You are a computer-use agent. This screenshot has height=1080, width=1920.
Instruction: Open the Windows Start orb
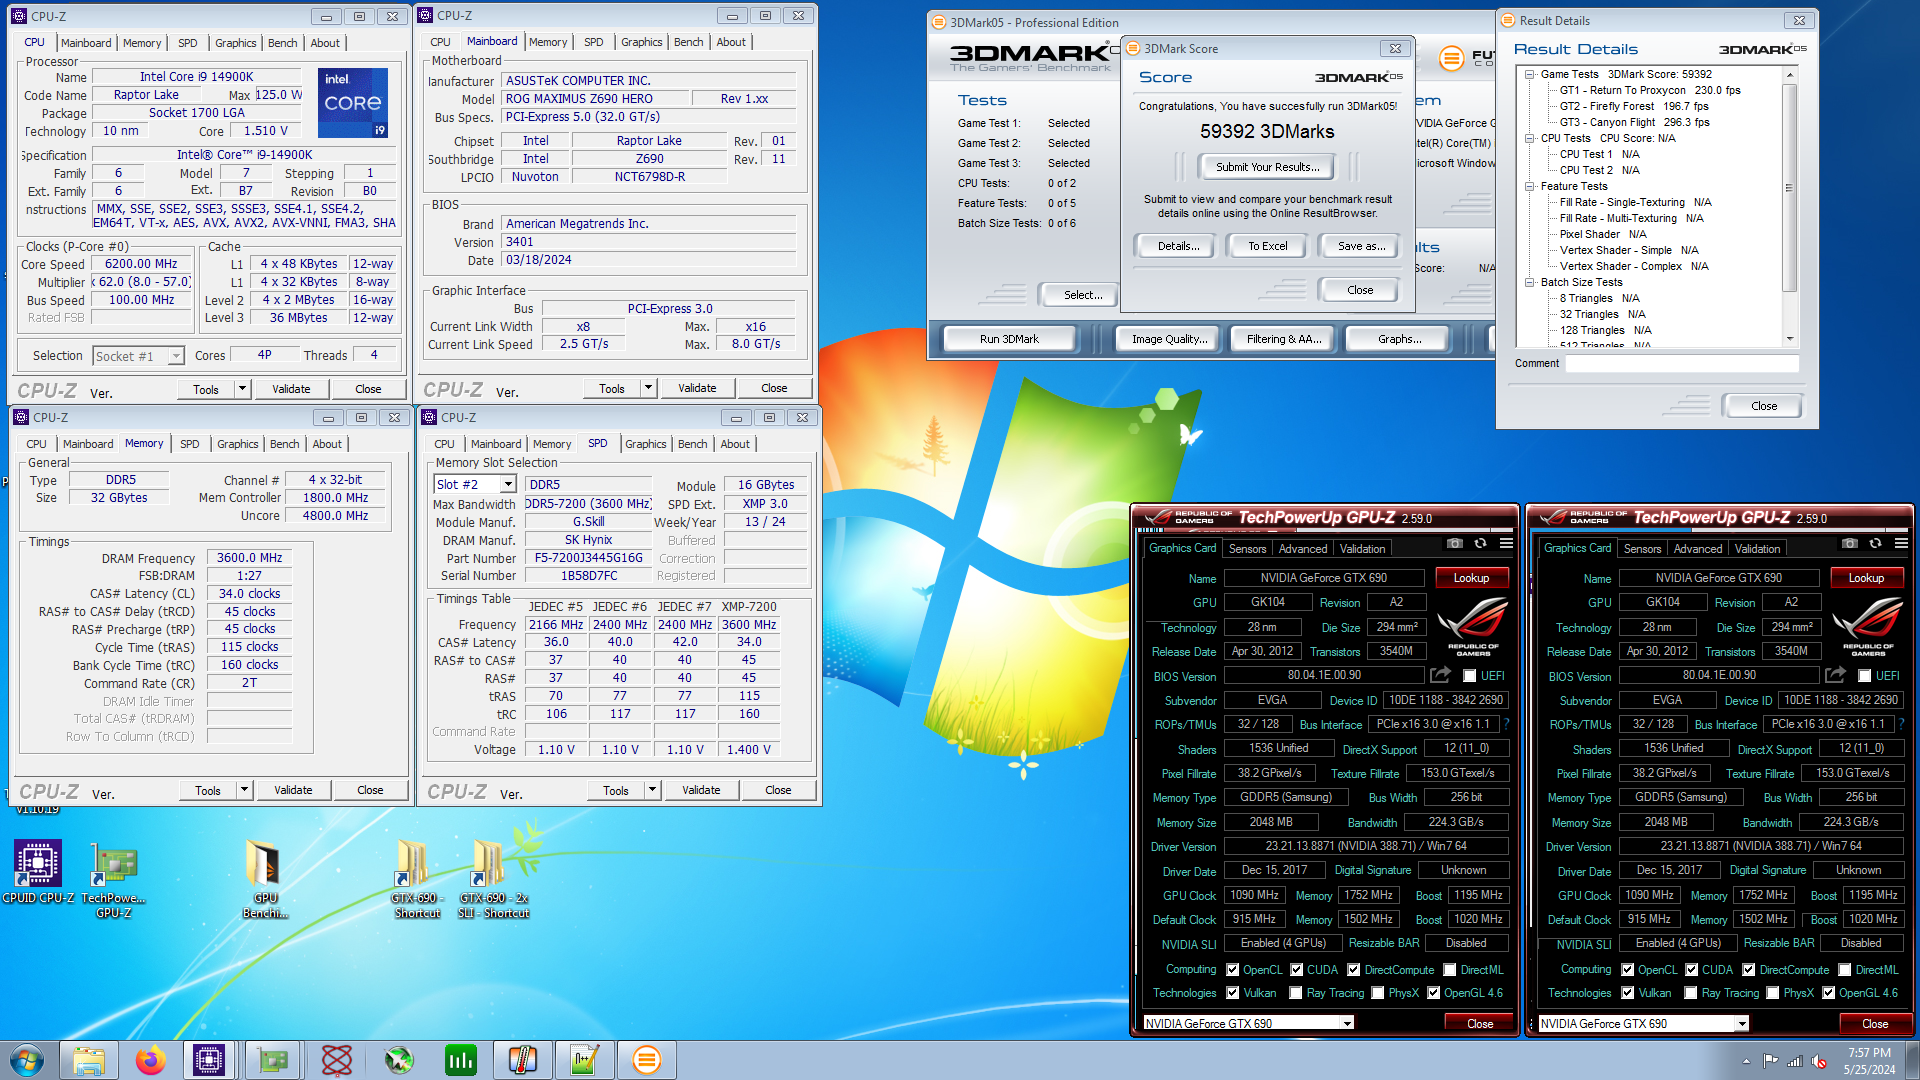tap(27, 1060)
